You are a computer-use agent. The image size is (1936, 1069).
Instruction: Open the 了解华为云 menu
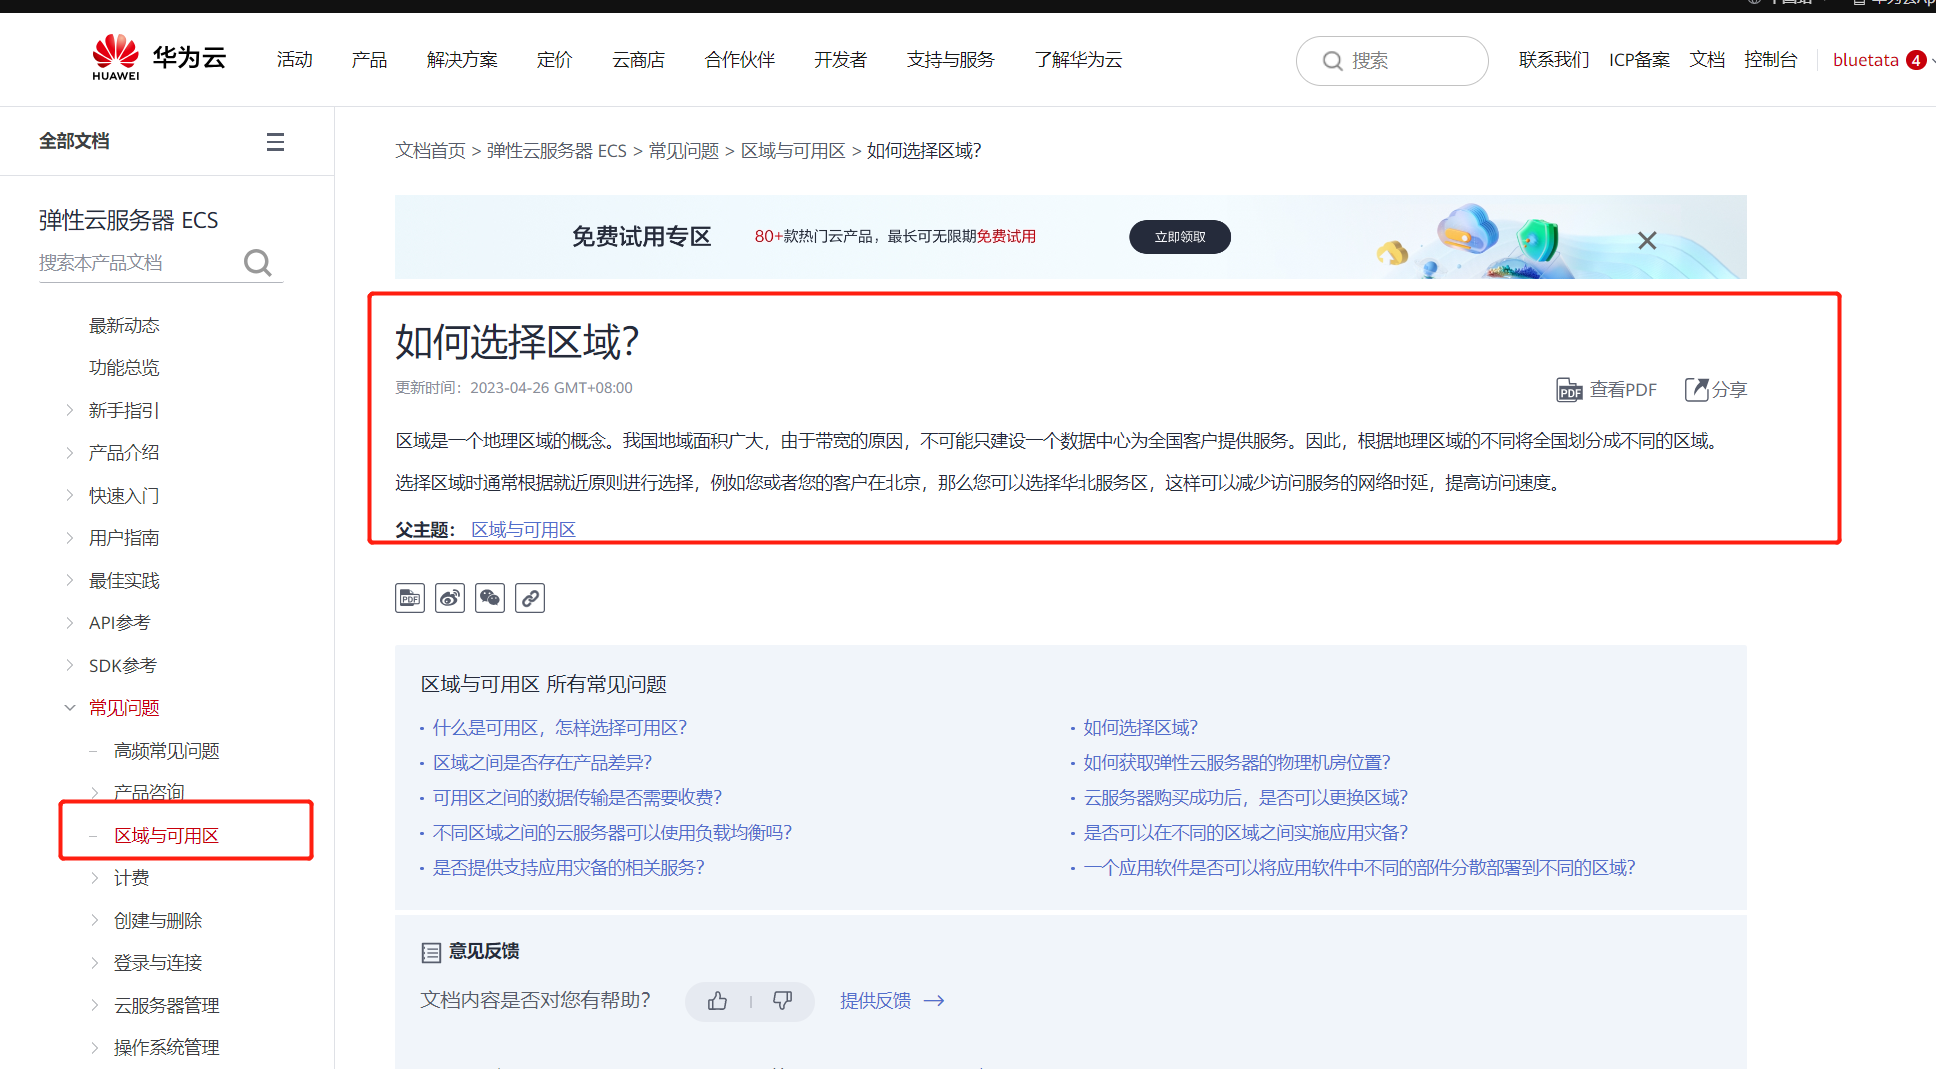click(x=1079, y=60)
